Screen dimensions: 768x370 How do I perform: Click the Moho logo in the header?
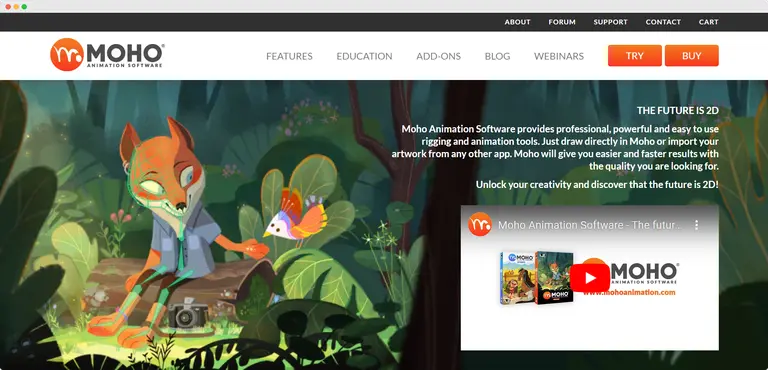[x=107, y=54]
